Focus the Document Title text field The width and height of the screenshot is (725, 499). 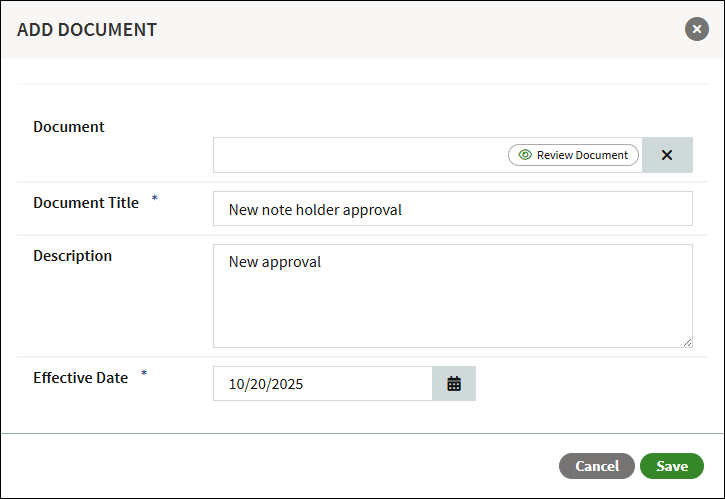click(452, 209)
